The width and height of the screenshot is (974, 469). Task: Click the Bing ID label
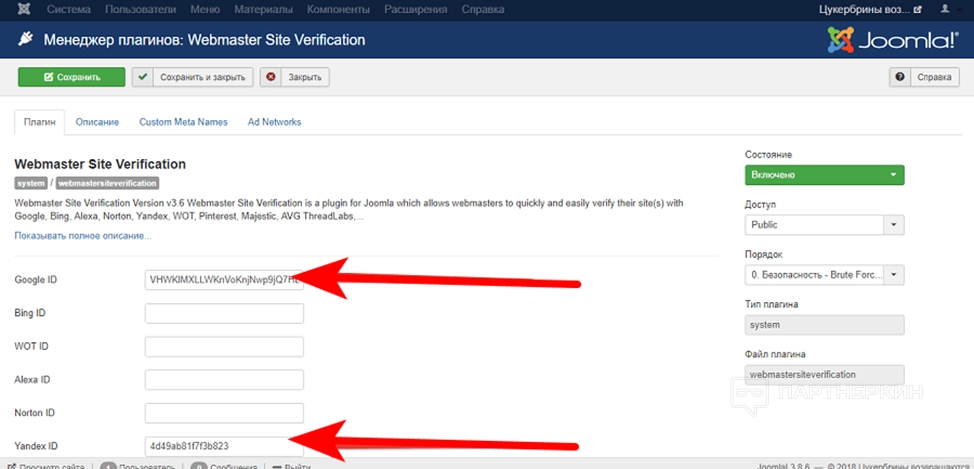[30, 313]
